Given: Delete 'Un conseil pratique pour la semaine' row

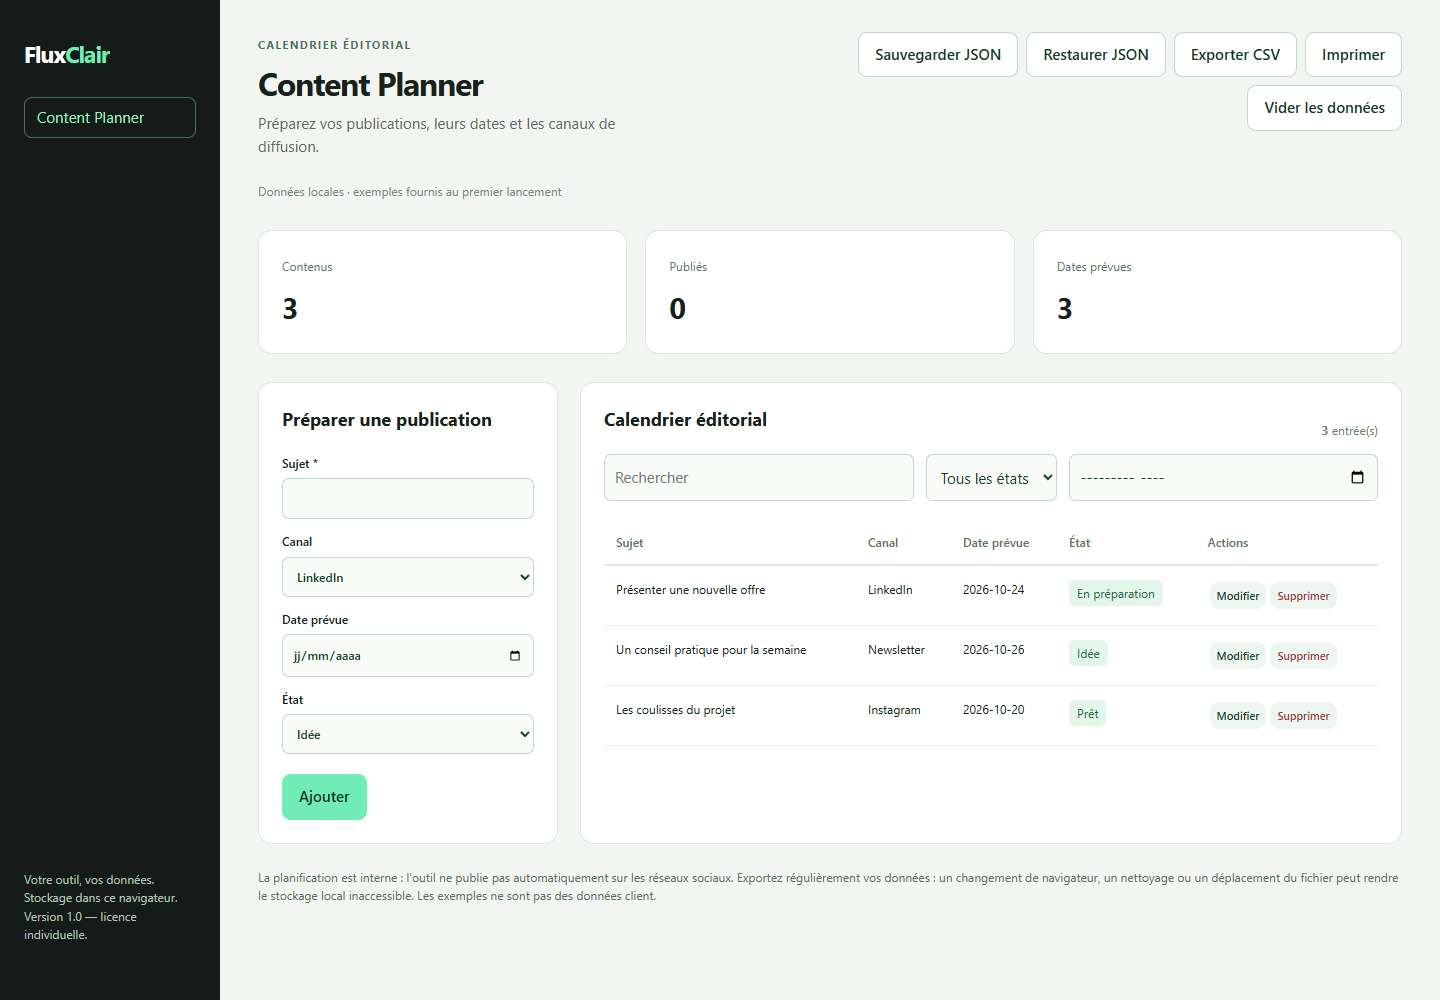Looking at the screenshot, I should pos(1303,656).
